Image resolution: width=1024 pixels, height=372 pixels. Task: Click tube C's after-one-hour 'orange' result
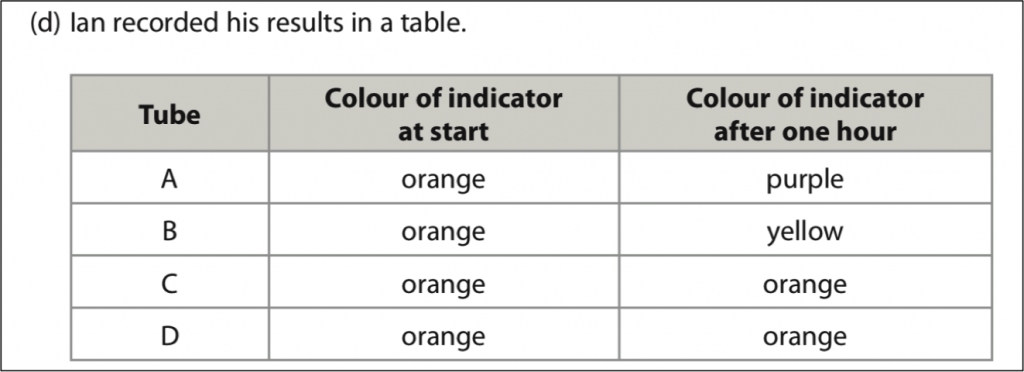(805, 284)
